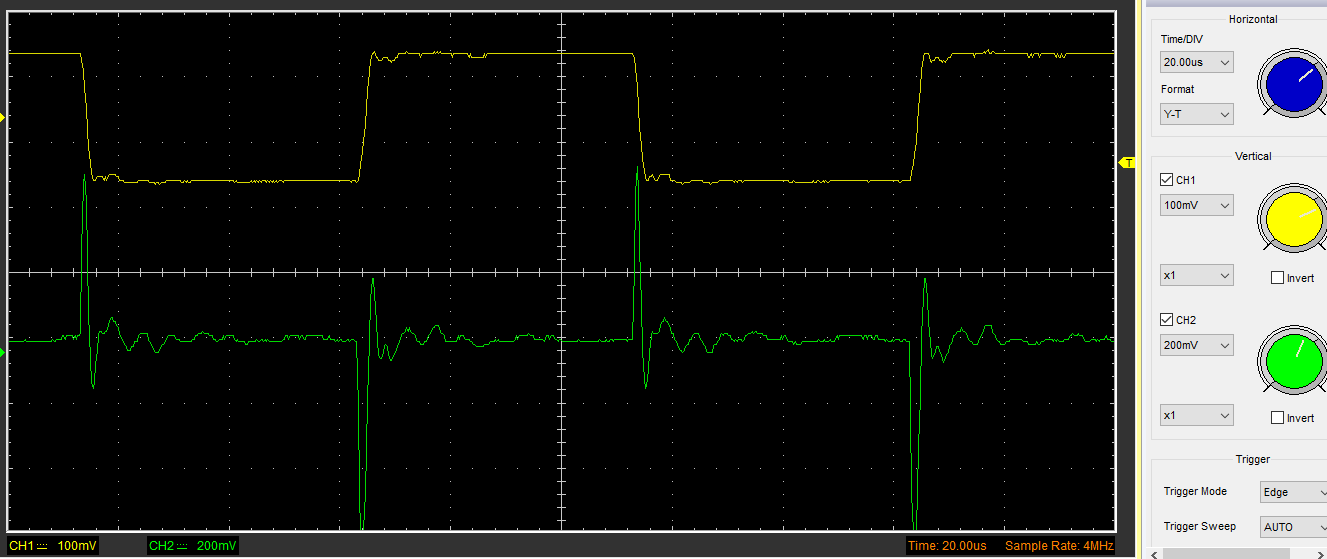Viewport: 1327px width, 559px height.
Task: Click the yellow trigger level T marker
Action: [x=1127, y=162]
